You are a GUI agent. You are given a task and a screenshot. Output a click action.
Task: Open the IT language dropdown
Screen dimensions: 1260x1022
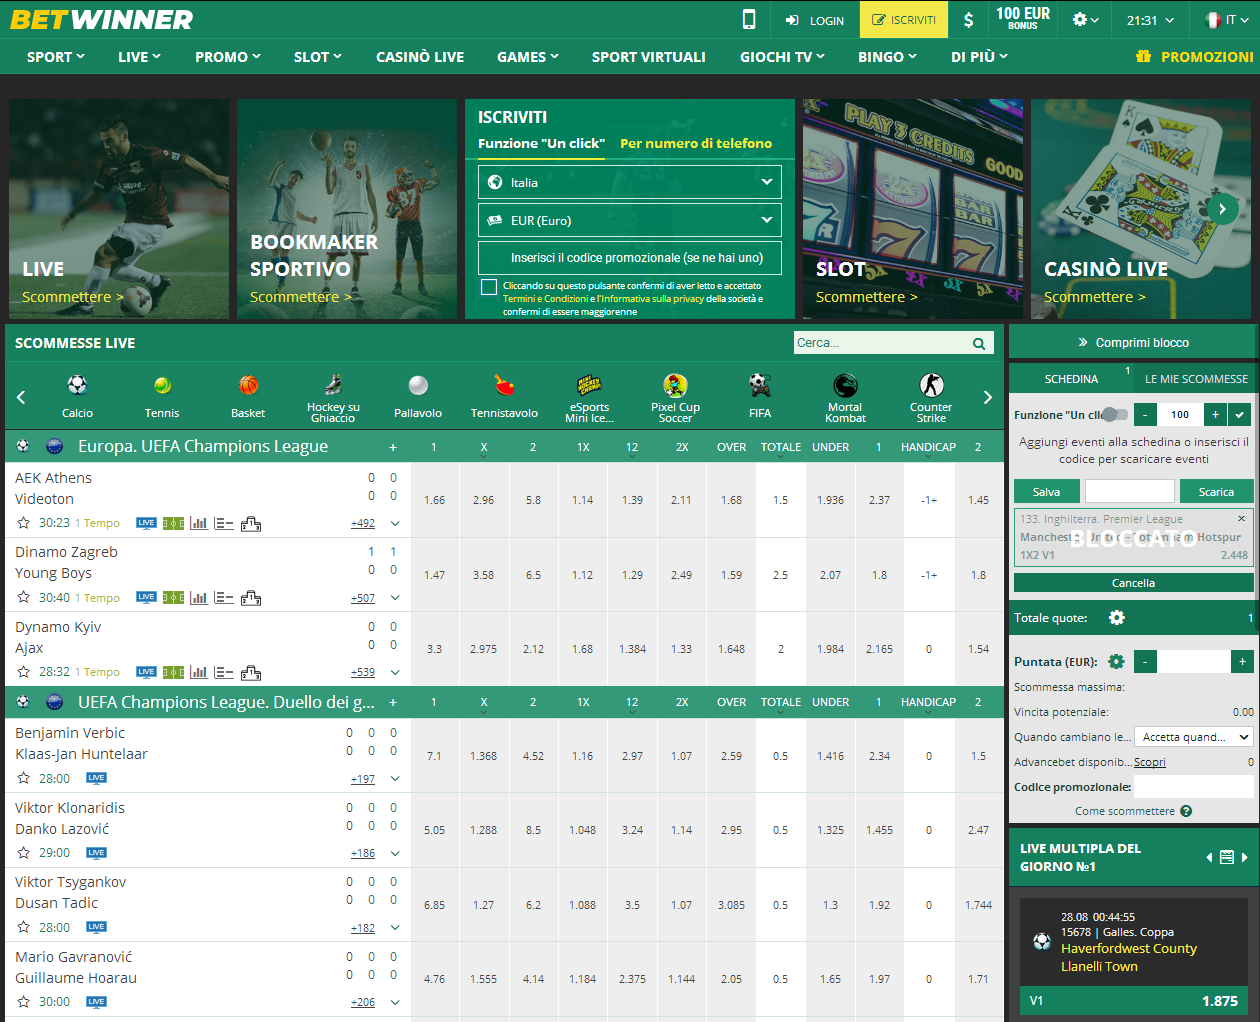[1226, 20]
